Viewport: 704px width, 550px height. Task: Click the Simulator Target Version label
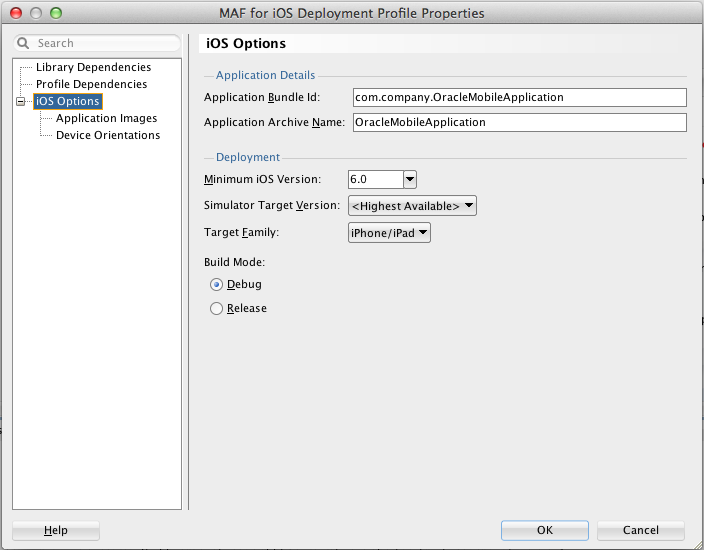[x=272, y=205]
